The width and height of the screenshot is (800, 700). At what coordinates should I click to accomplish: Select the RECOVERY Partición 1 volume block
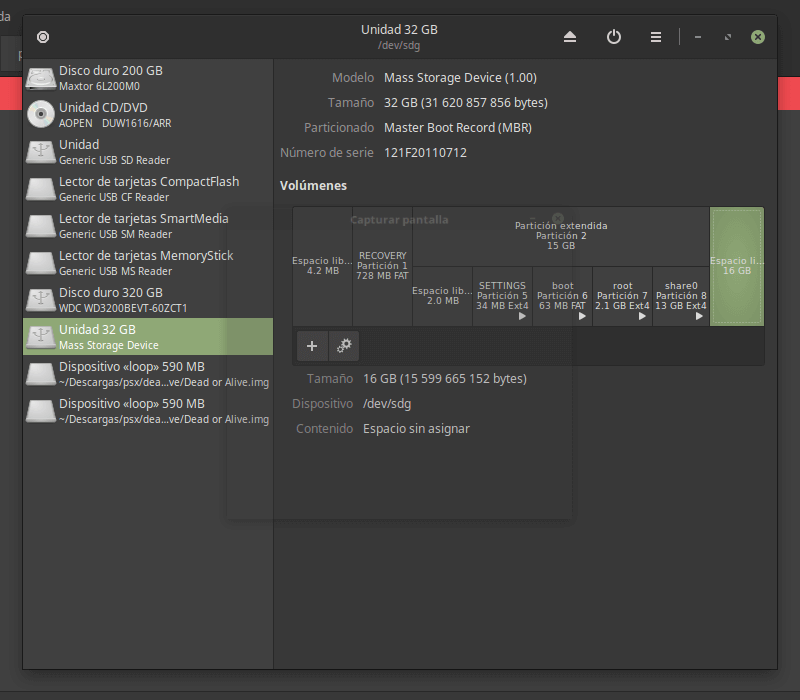click(x=382, y=266)
